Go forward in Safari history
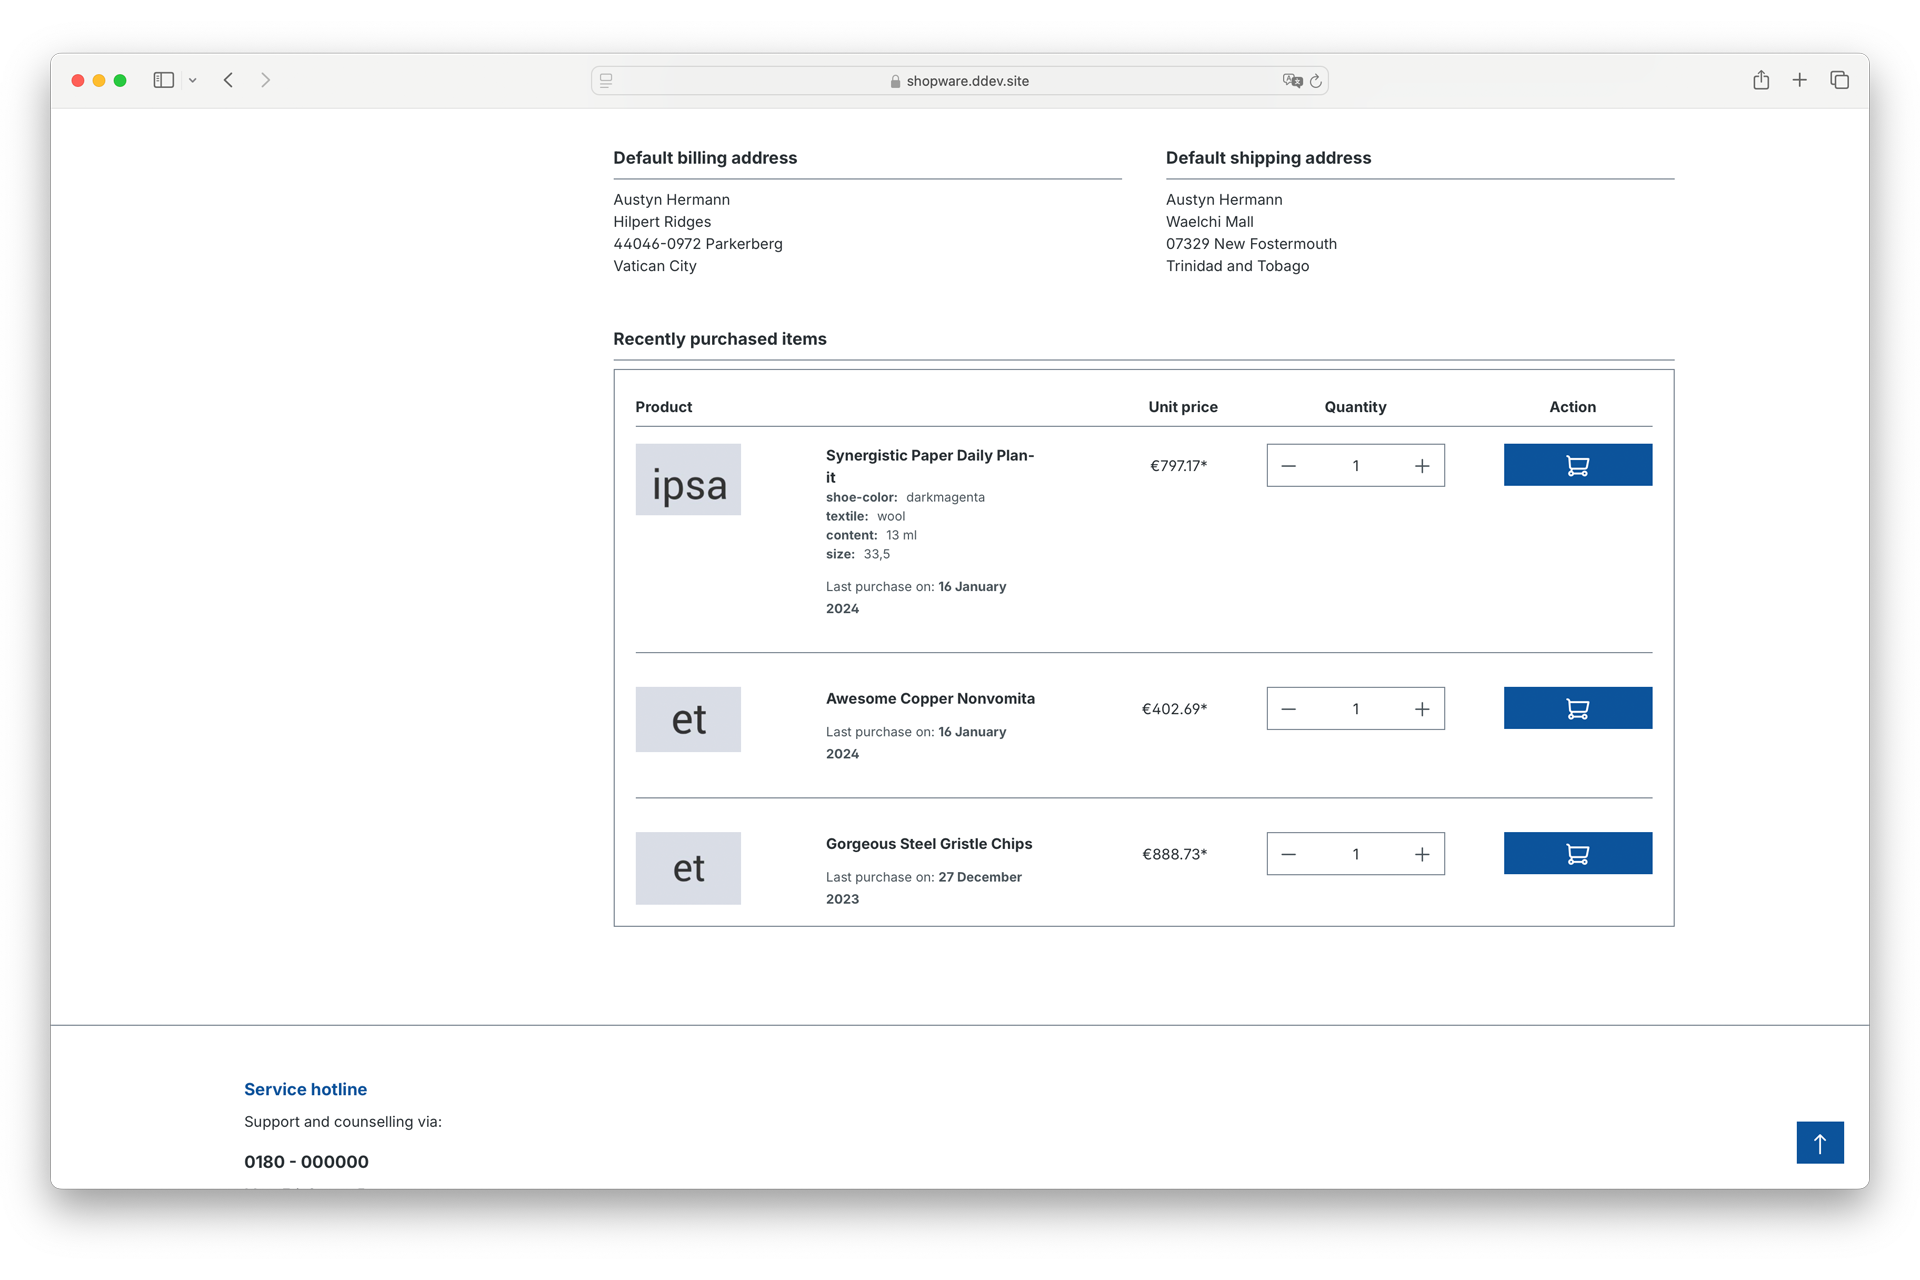 coord(265,80)
